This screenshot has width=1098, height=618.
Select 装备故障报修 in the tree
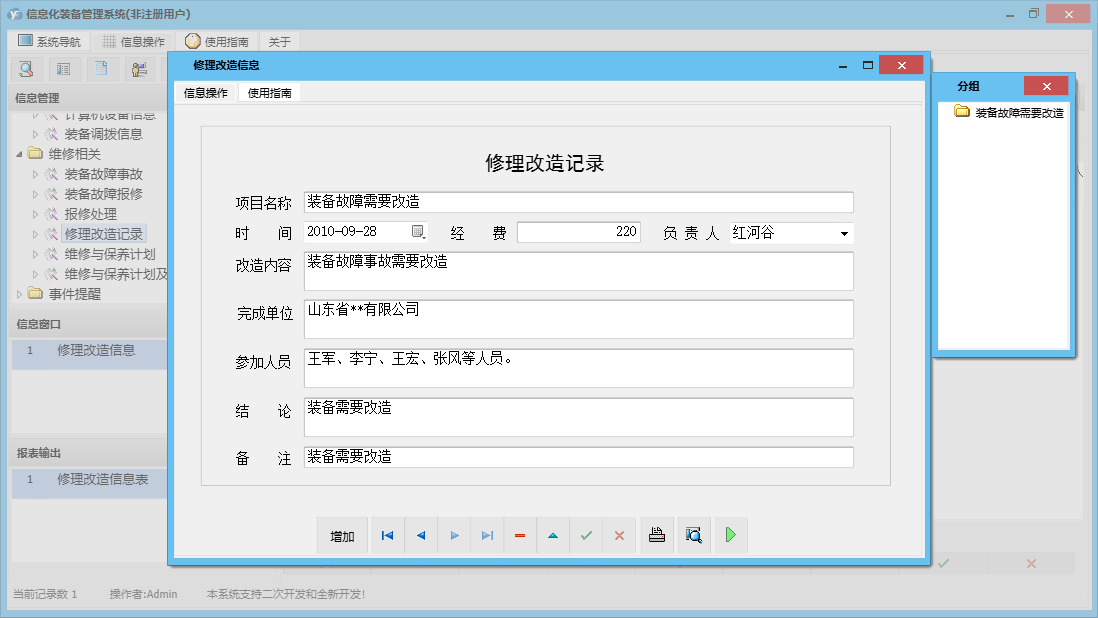(x=103, y=194)
